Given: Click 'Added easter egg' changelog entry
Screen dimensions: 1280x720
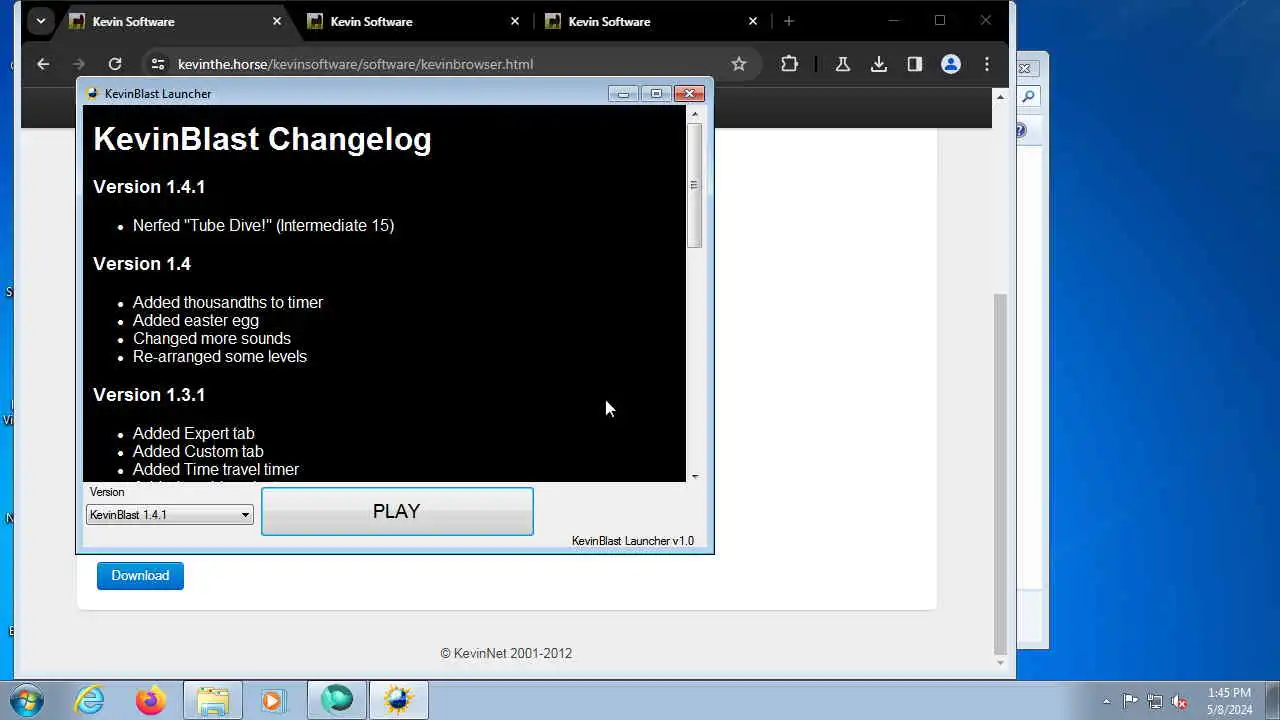Looking at the screenshot, I should pos(196,321).
